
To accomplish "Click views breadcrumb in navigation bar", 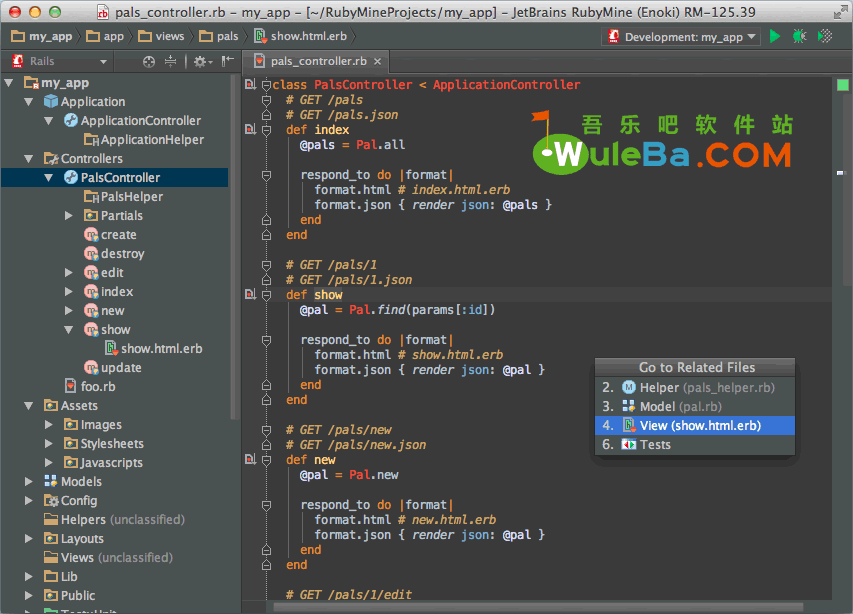I will click(x=162, y=36).
